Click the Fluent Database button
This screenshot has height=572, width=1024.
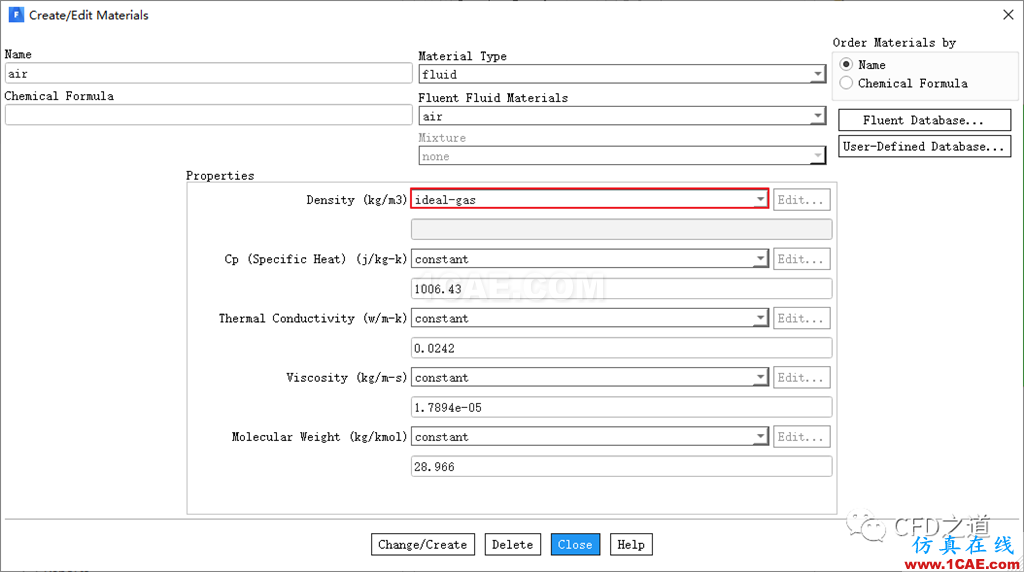(924, 120)
